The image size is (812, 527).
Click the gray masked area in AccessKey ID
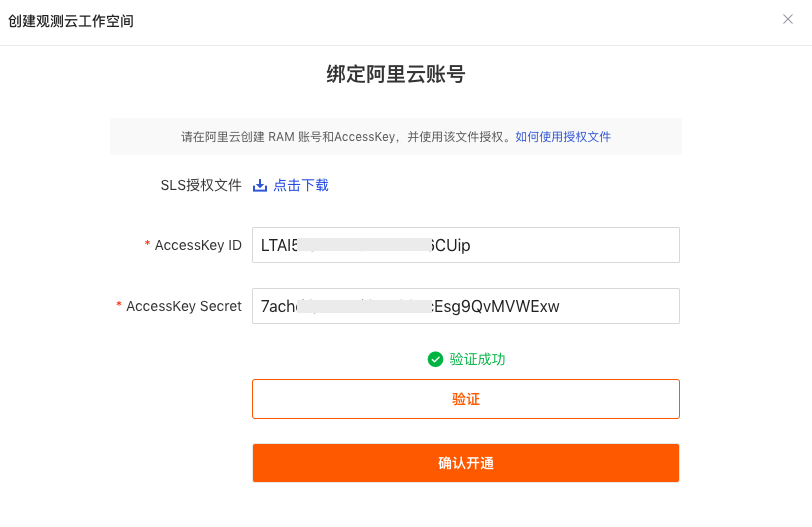pos(364,245)
